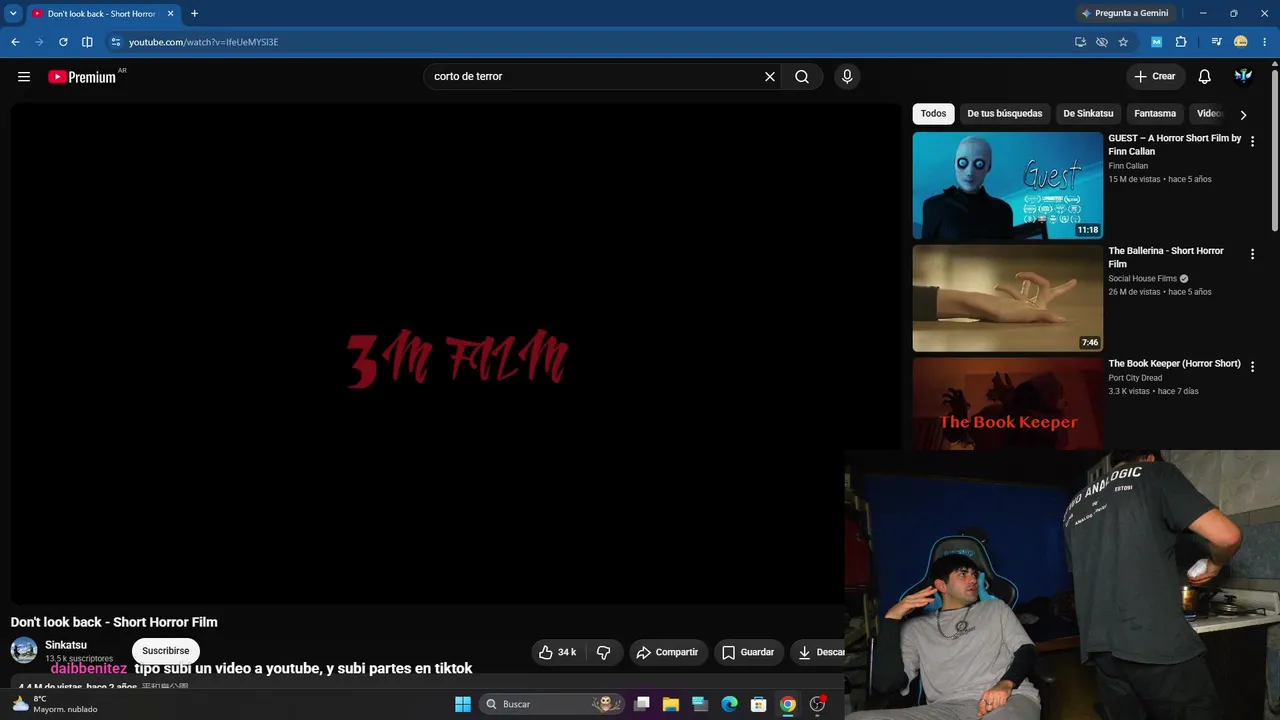Open Chrome media controls icon
This screenshot has height=720, width=1280.
pyautogui.click(x=1216, y=42)
